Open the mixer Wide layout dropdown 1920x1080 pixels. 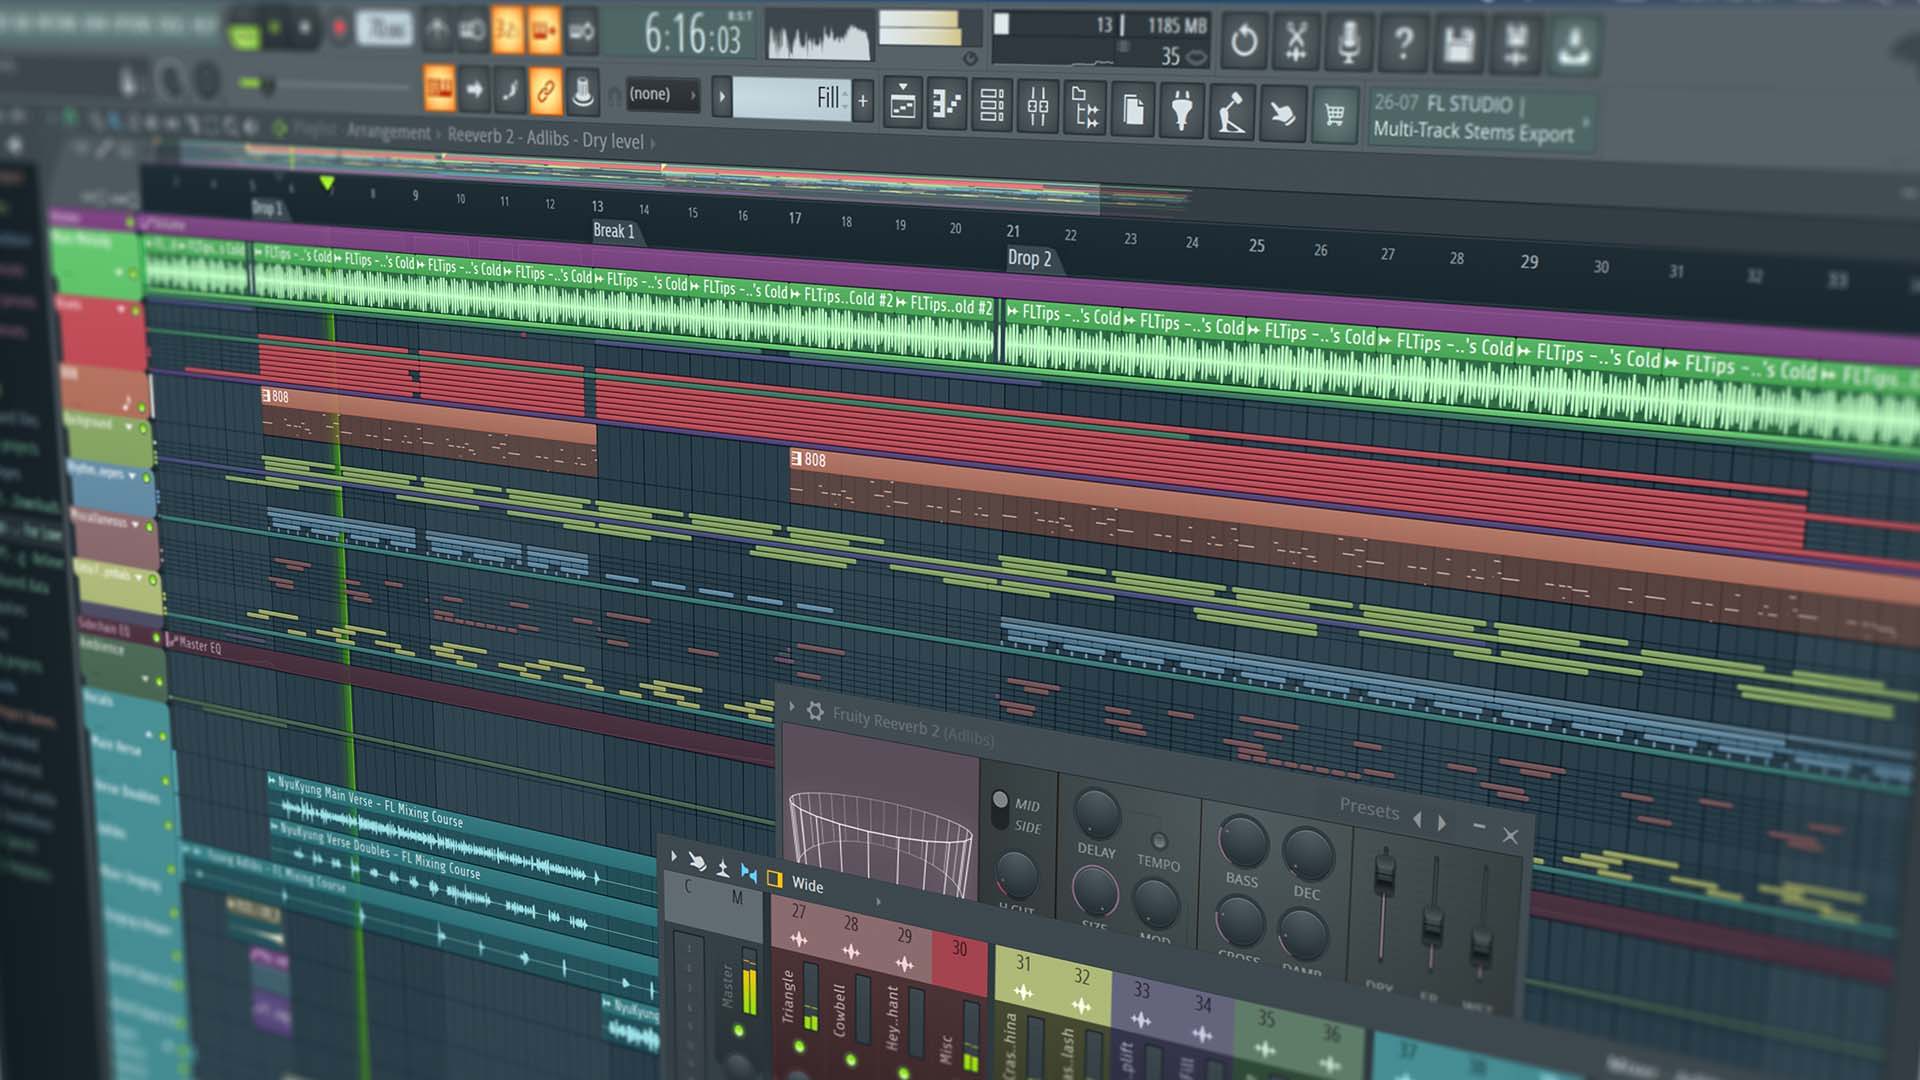(x=809, y=885)
